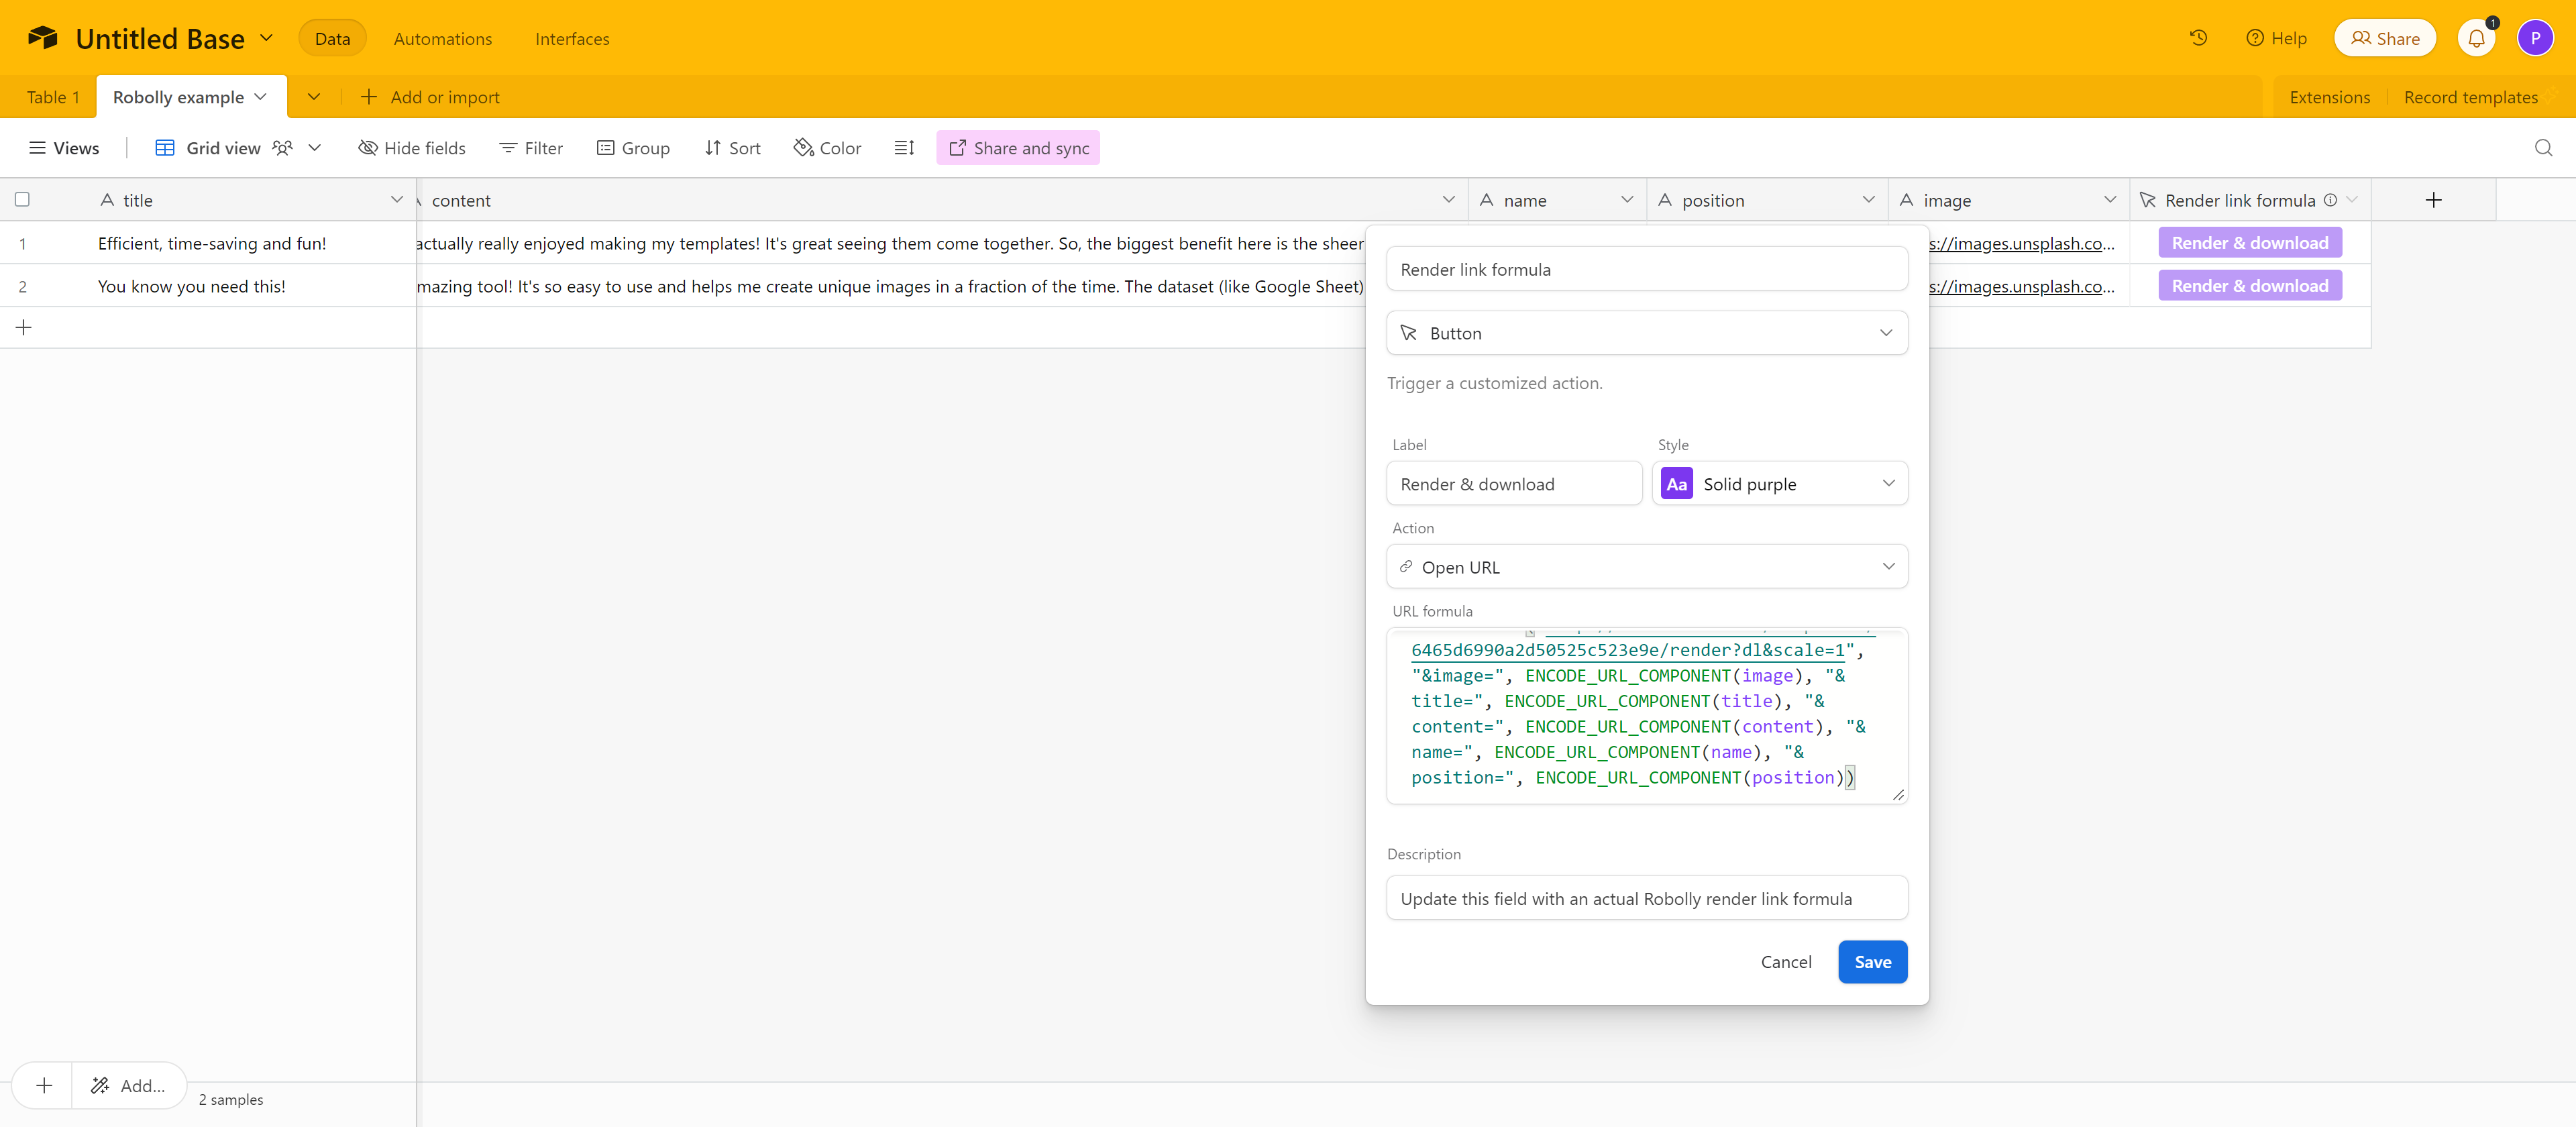Open row height icon in toolbar

coord(904,148)
